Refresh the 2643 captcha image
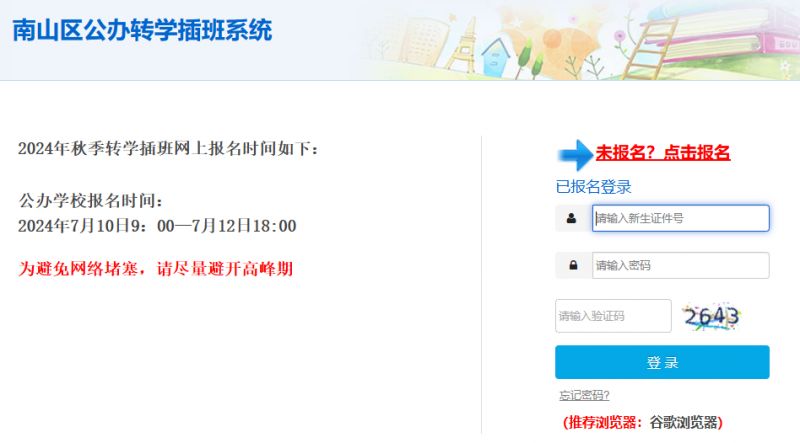Image resolution: width=800 pixels, height=443 pixels. 711,316
